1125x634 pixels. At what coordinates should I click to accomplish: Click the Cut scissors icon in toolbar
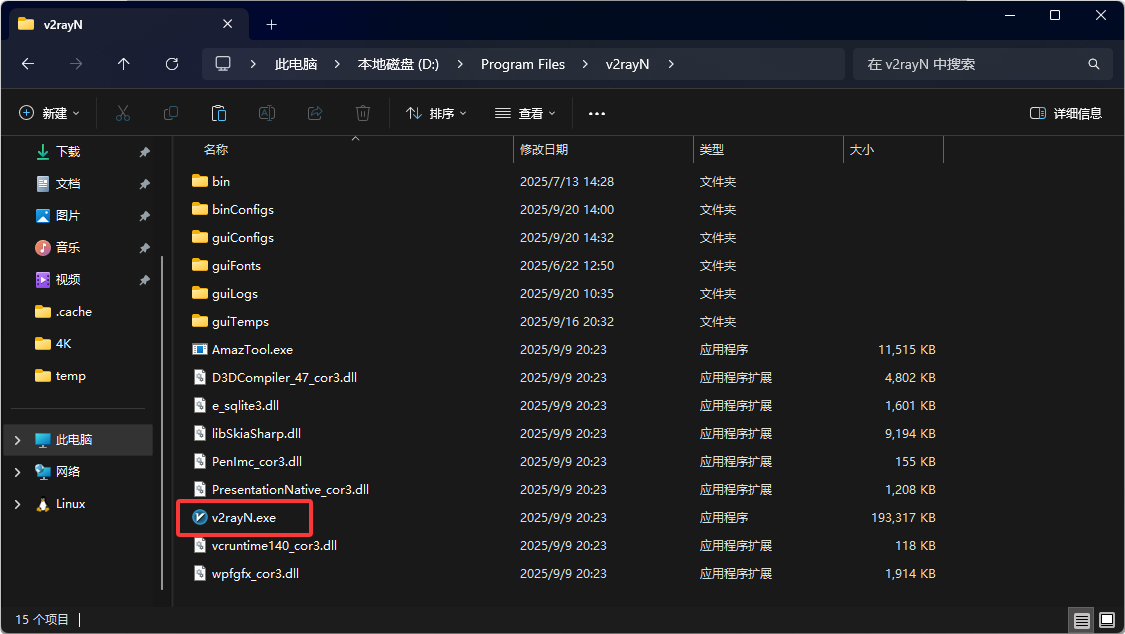point(123,114)
